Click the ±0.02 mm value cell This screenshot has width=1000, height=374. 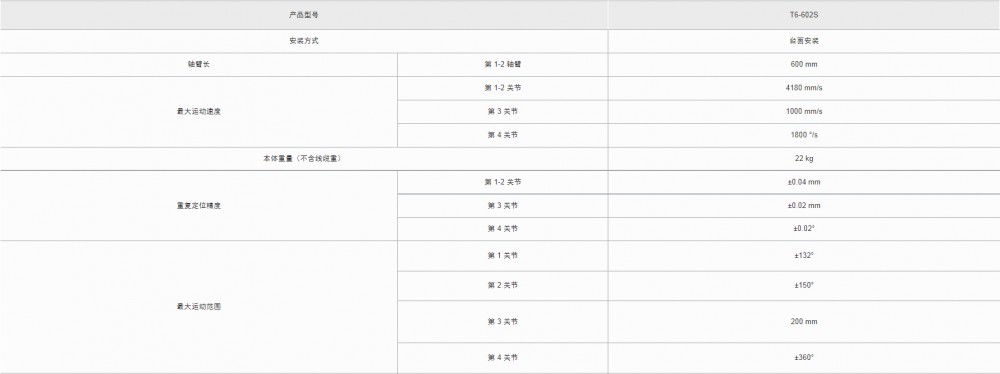click(x=804, y=206)
